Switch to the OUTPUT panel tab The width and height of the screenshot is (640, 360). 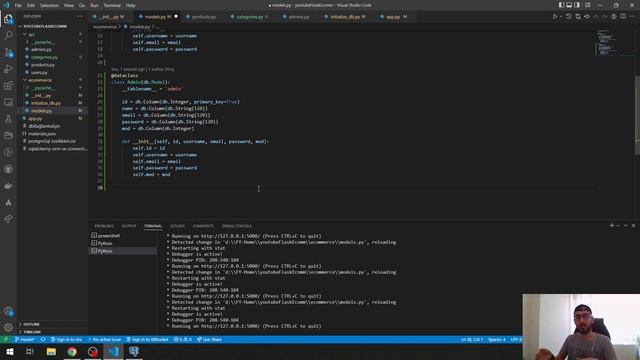129,226
